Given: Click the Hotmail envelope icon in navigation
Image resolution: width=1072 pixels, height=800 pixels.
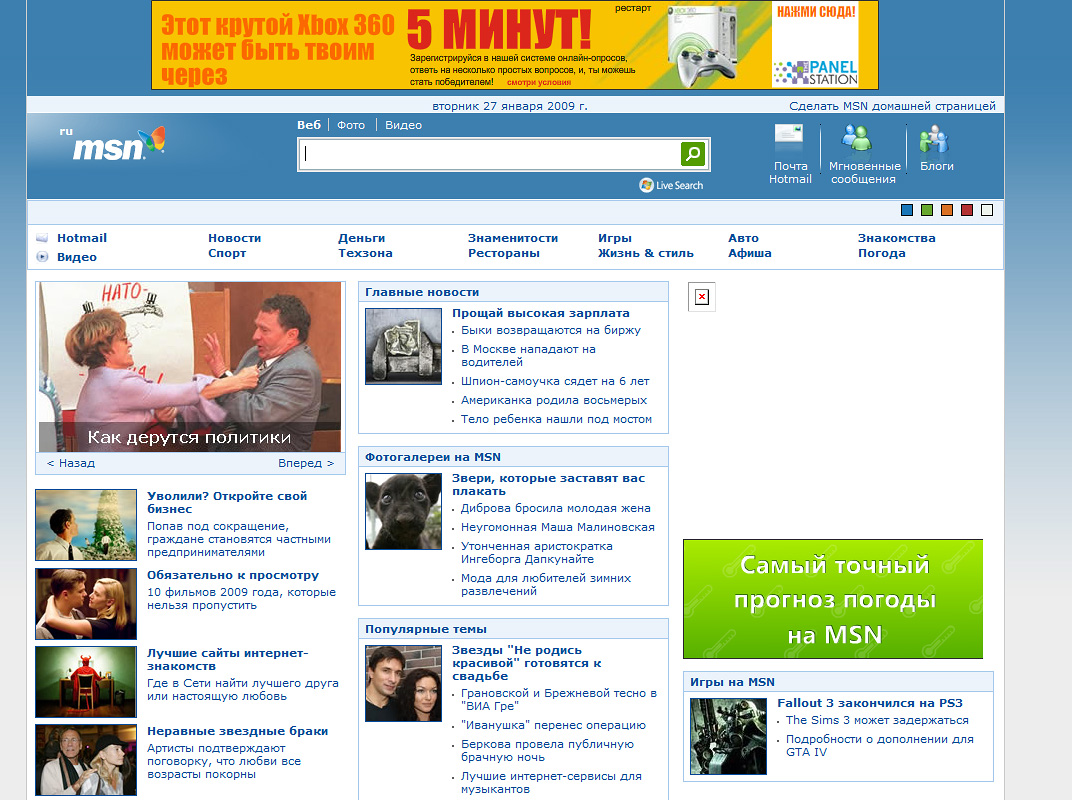Looking at the screenshot, I should point(42,238).
